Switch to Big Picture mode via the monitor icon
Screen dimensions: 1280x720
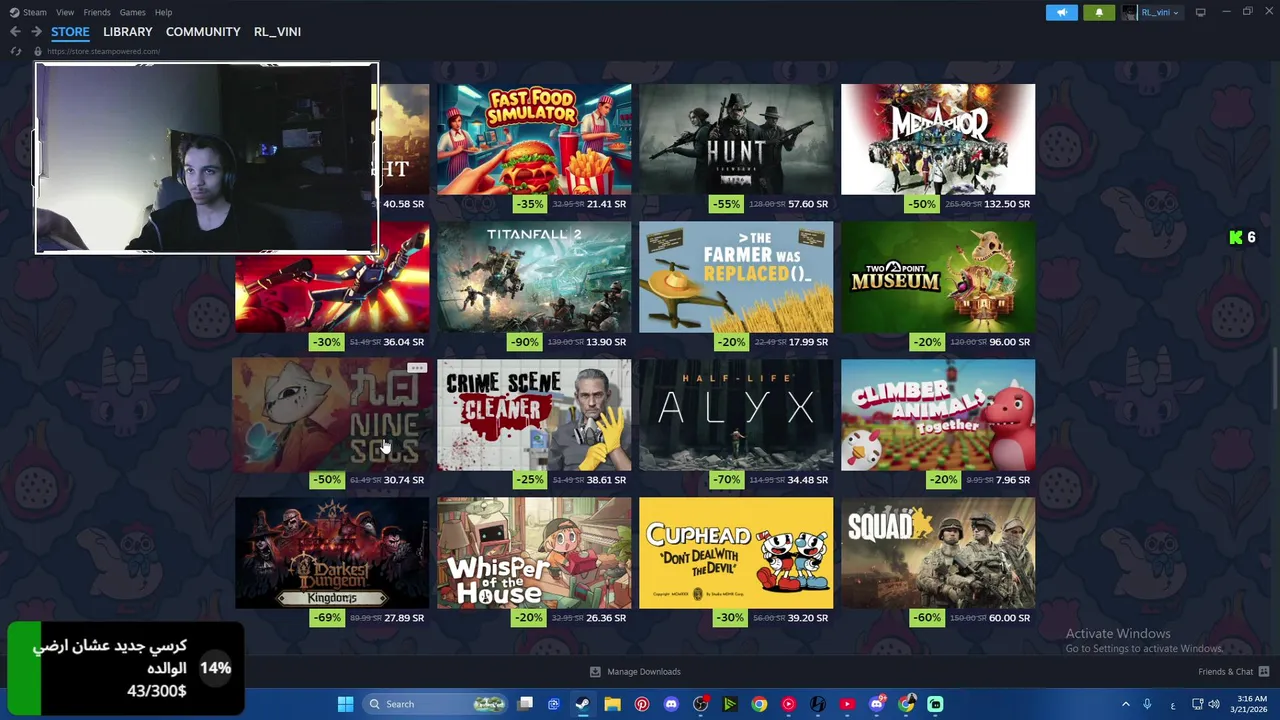coord(1201,12)
